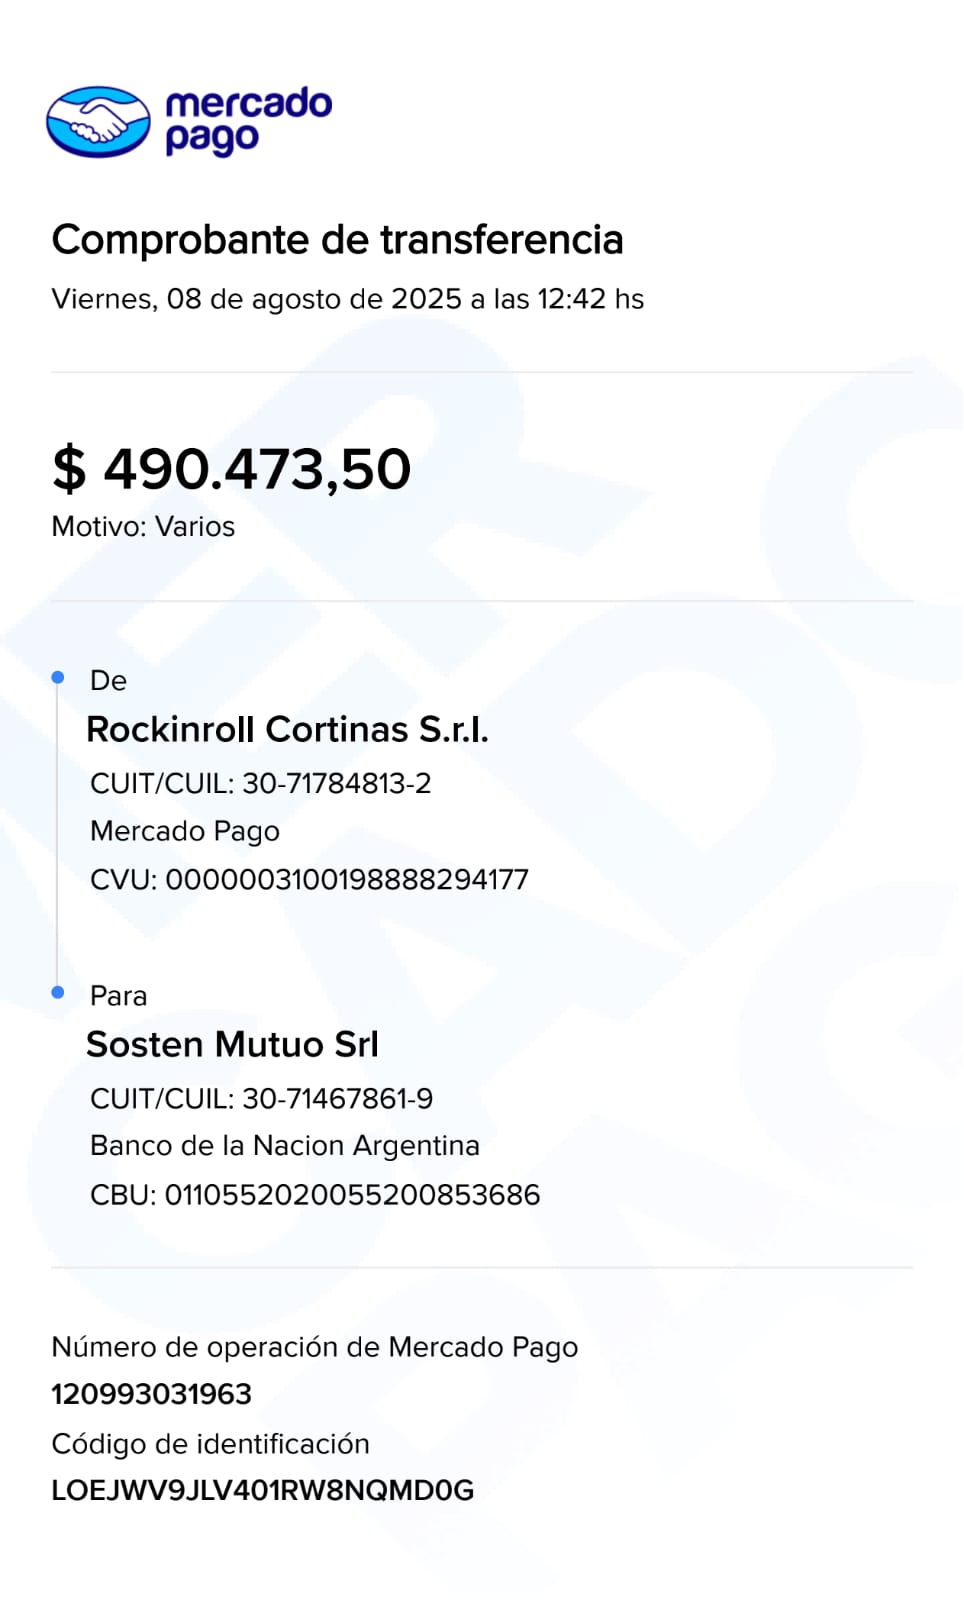The height and width of the screenshot is (1600, 964).
Task: Select operation number 120993031963
Action: coord(152,1394)
